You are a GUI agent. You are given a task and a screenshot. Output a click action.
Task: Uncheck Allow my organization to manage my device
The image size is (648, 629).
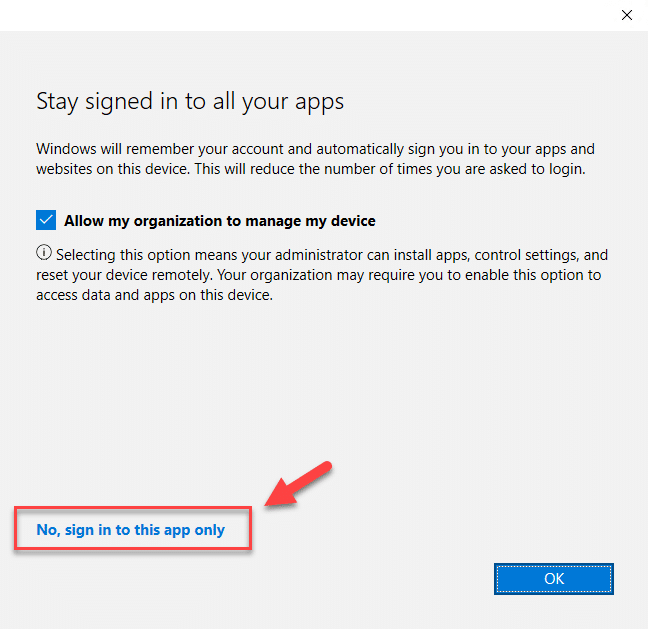coord(46,220)
